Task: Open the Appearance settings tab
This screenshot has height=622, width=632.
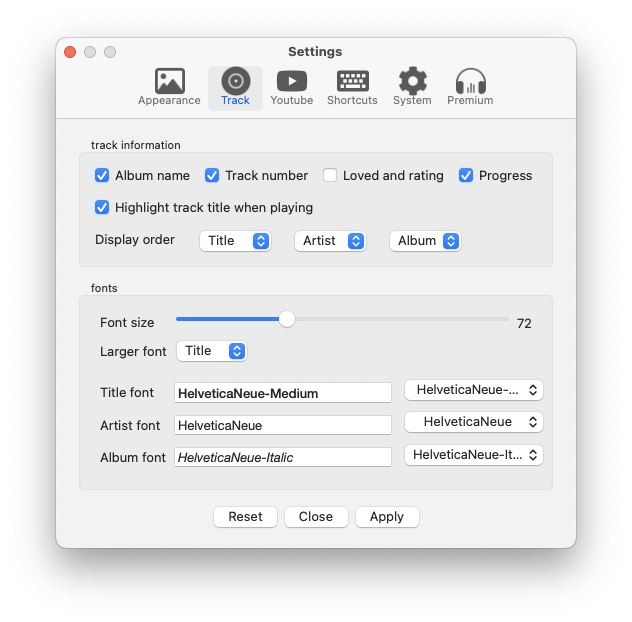Action: [x=169, y=87]
